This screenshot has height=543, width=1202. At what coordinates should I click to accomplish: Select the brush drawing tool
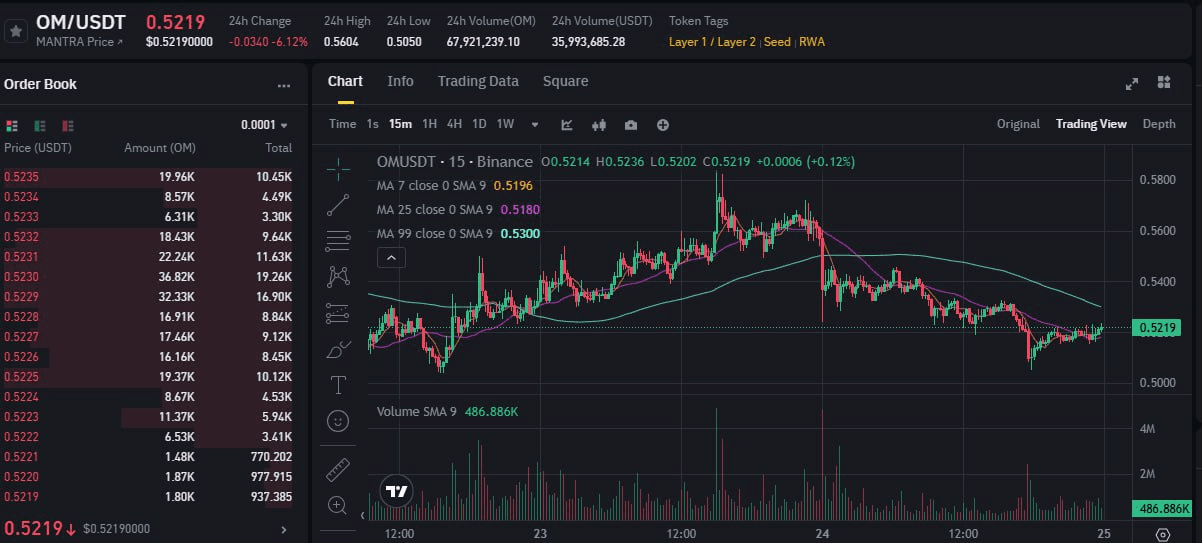click(338, 349)
